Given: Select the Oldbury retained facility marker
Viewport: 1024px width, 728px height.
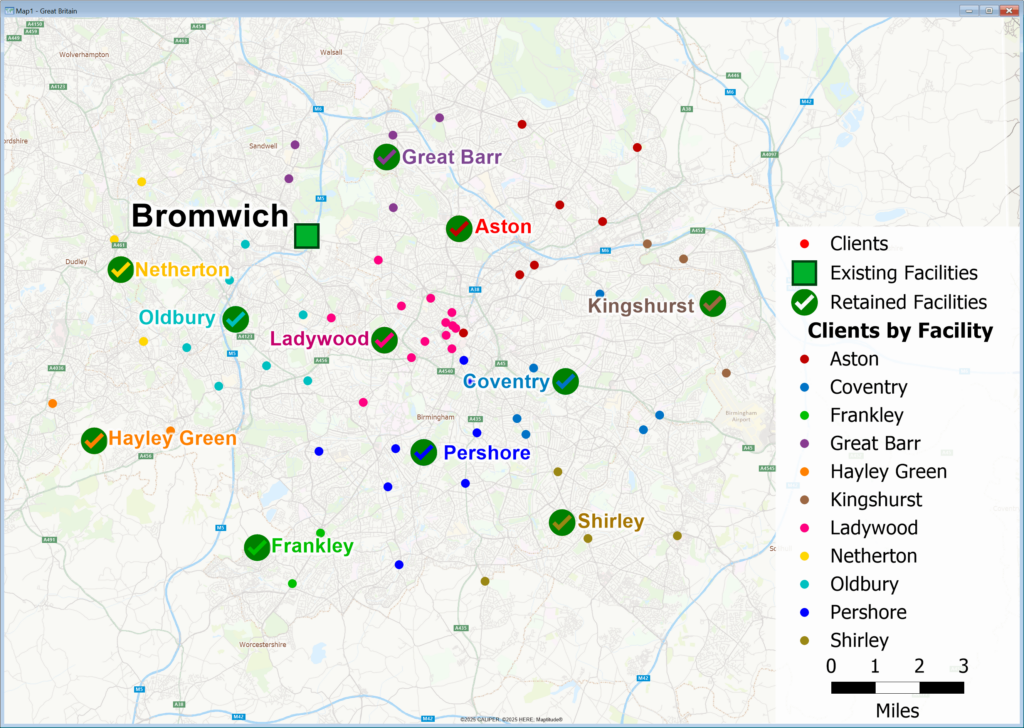Looking at the screenshot, I should pyautogui.click(x=236, y=319).
